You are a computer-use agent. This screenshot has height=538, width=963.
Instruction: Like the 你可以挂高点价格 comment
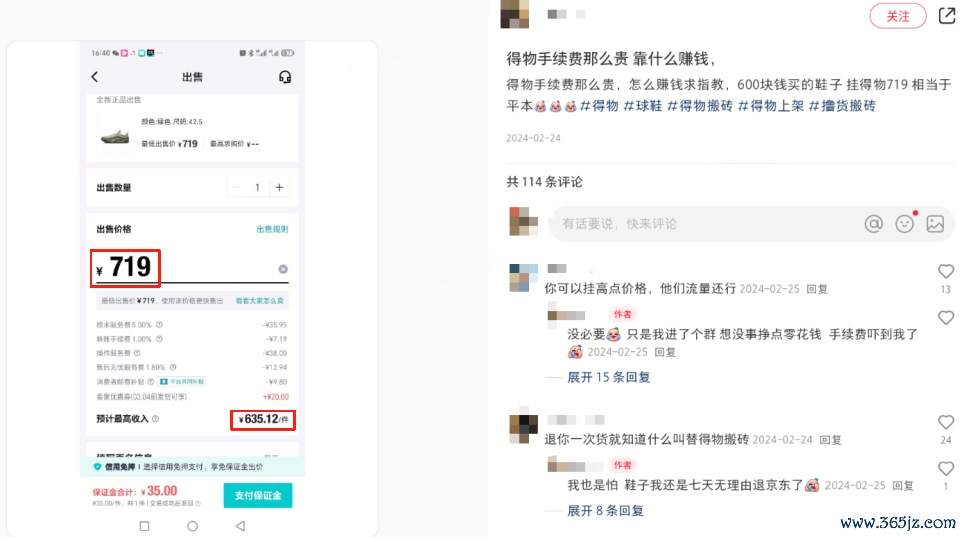[946, 271]
